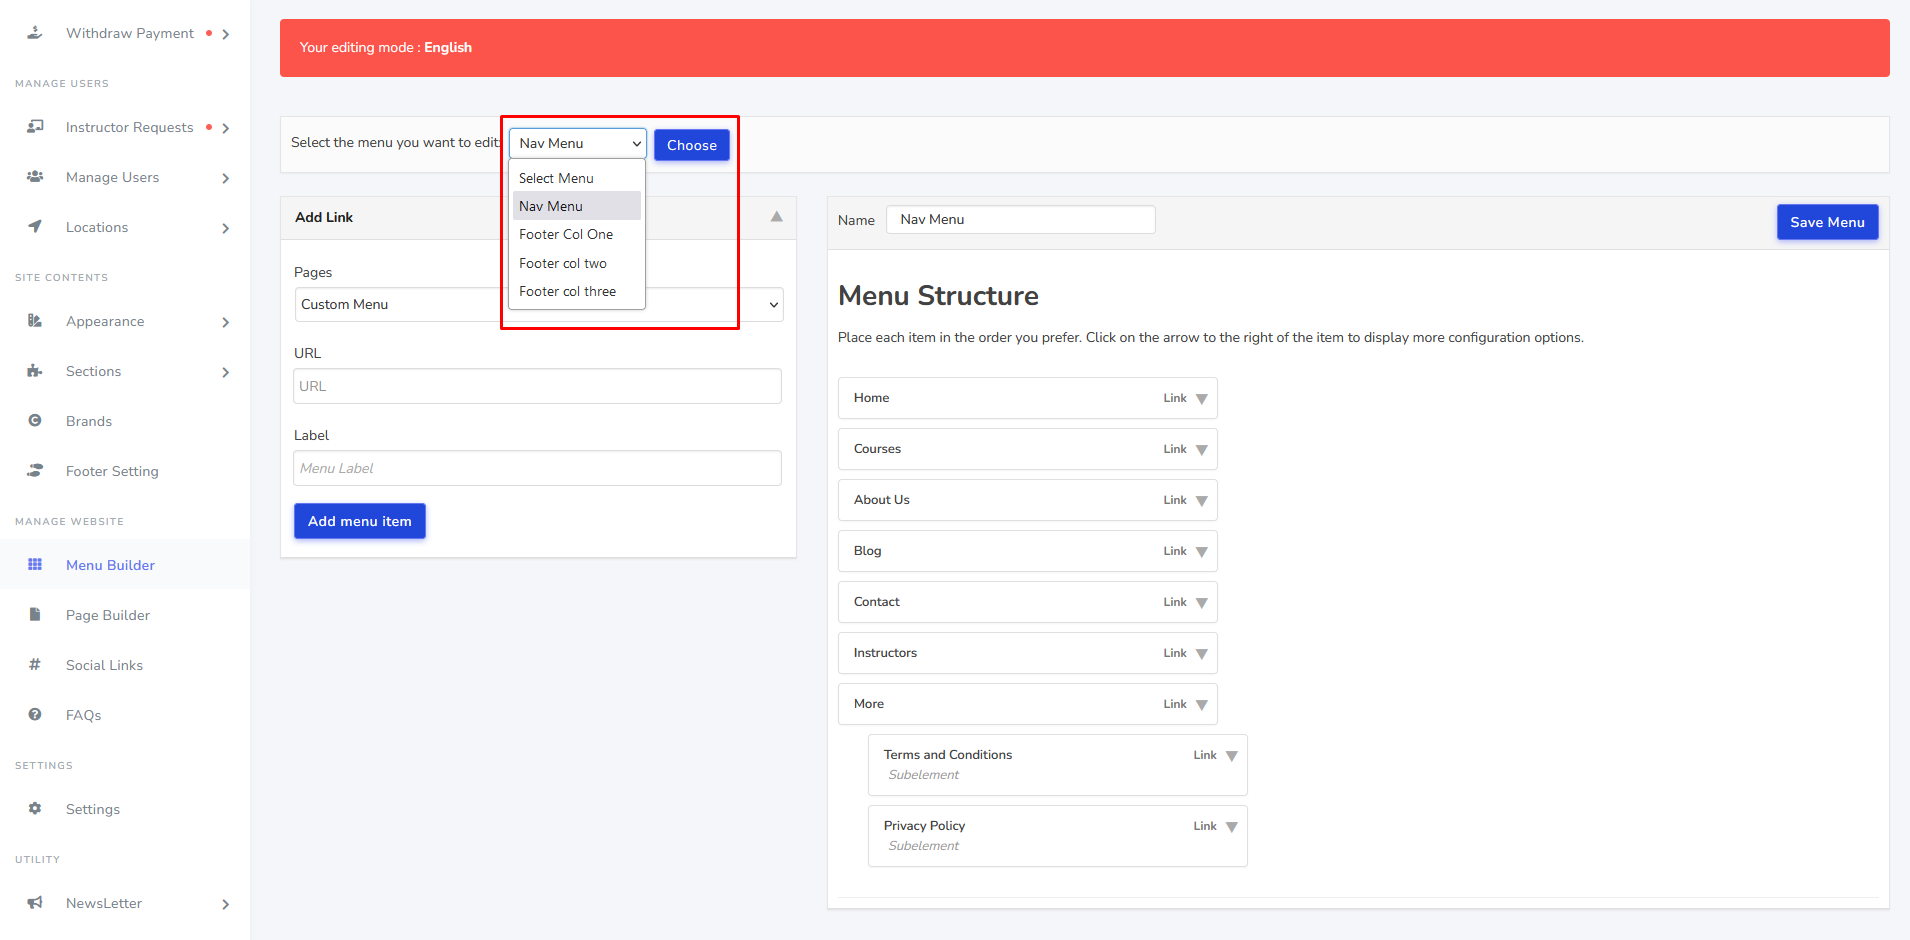Collapse the Add Link panel triangle
The width and height of the screenshot is (1910, 940).
777,217
